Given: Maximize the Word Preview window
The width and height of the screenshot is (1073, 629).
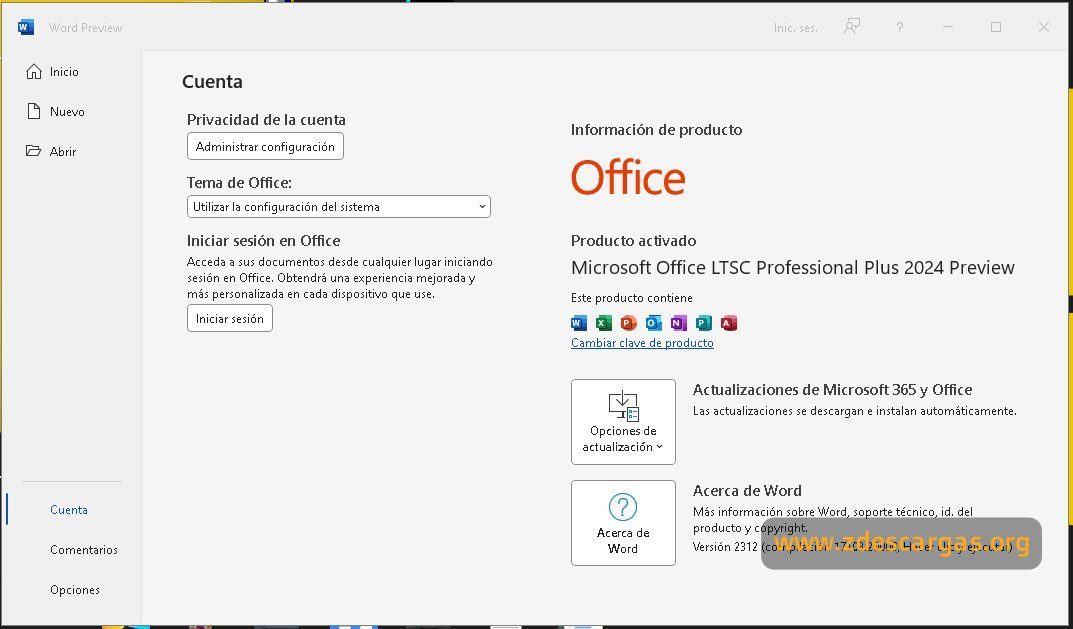Looking at the screenshot, I should 996,27.
